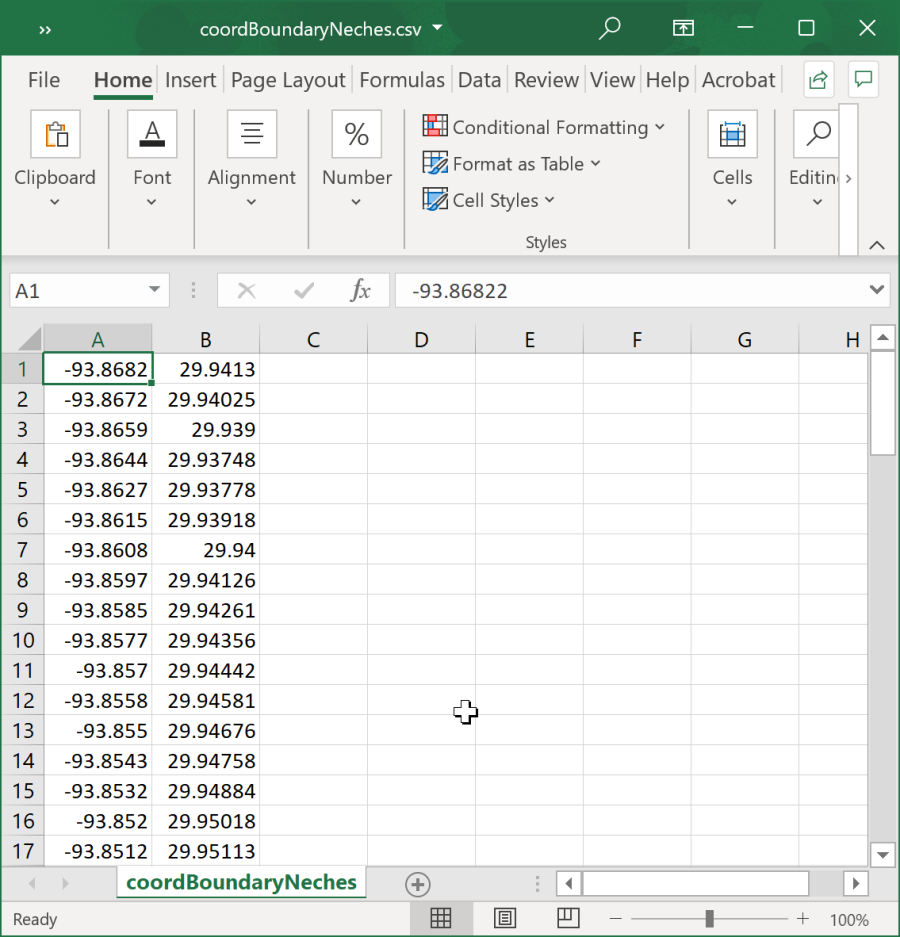Zoom out with the minus icon
The width and height of the screenshot is (900, 937).
pyautogui.click(x=616, y=919)
